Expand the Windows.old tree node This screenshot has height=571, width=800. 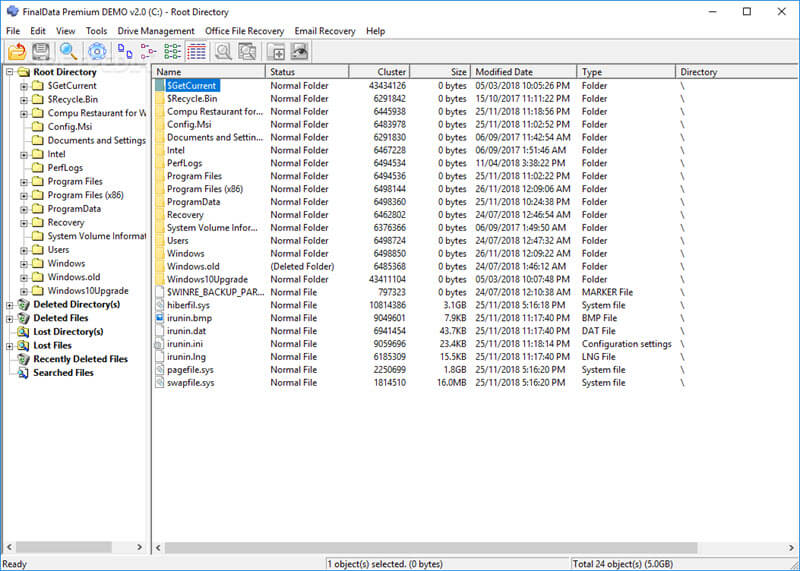coord(23,278)
